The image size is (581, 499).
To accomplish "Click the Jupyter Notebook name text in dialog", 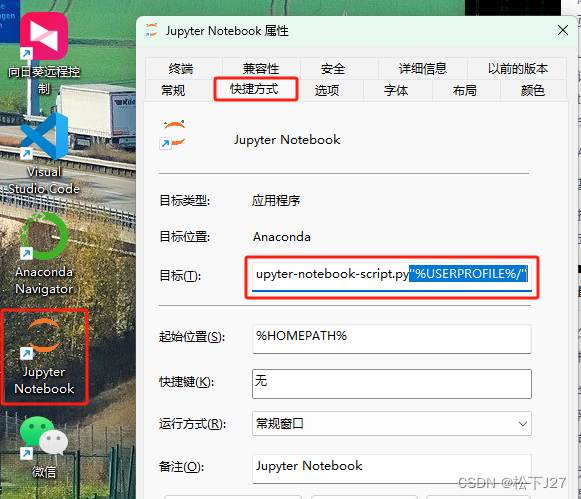I will pos(287,140).
